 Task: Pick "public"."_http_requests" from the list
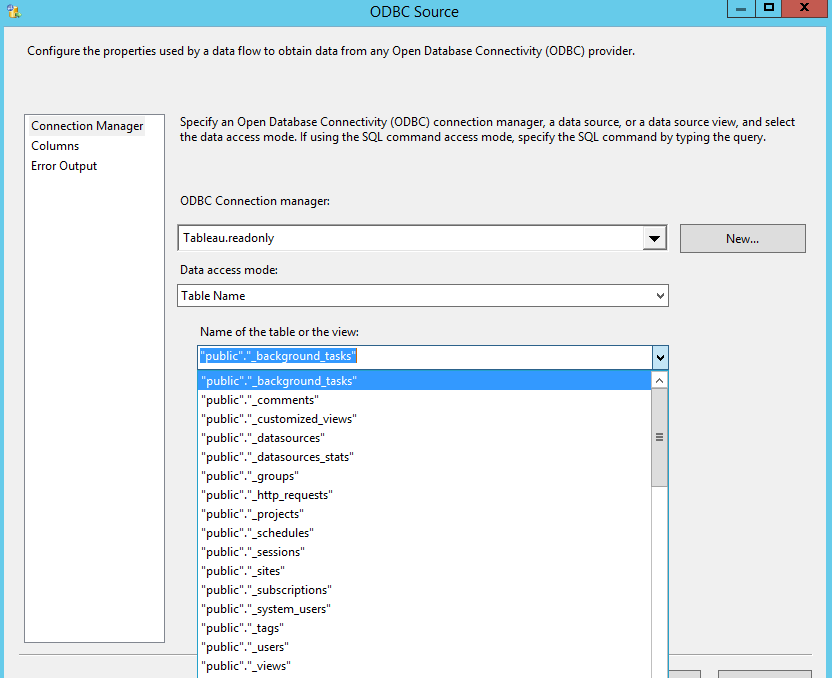(x=424, y=495)
